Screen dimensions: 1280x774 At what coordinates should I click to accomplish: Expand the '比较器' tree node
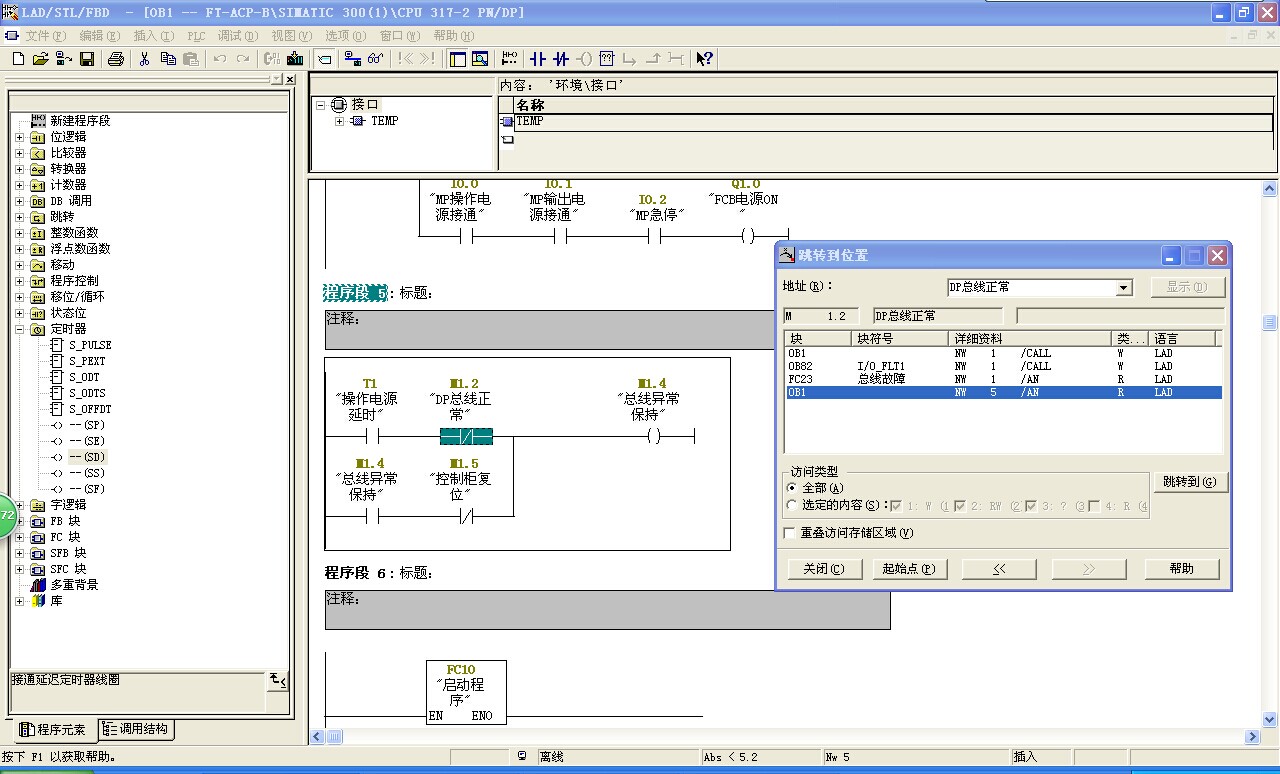pyautogui.click(x=19, y=153)
